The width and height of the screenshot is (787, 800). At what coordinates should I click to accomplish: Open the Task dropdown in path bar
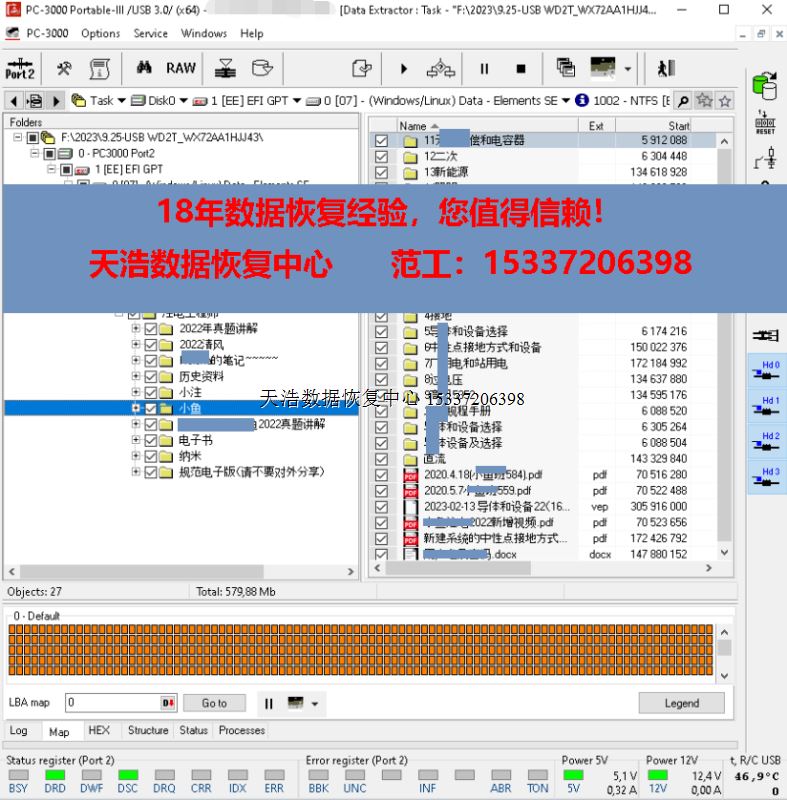click(x=121, y=101)
